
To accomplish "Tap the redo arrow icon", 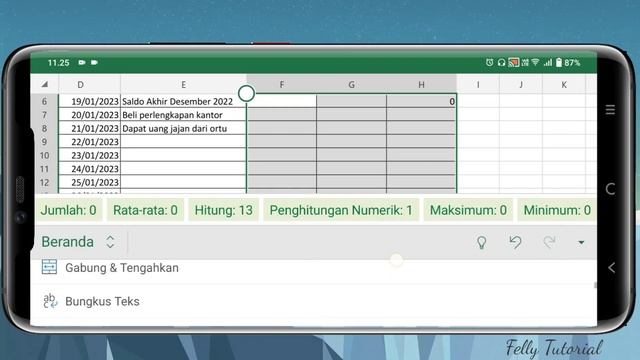I will point(549,242).
